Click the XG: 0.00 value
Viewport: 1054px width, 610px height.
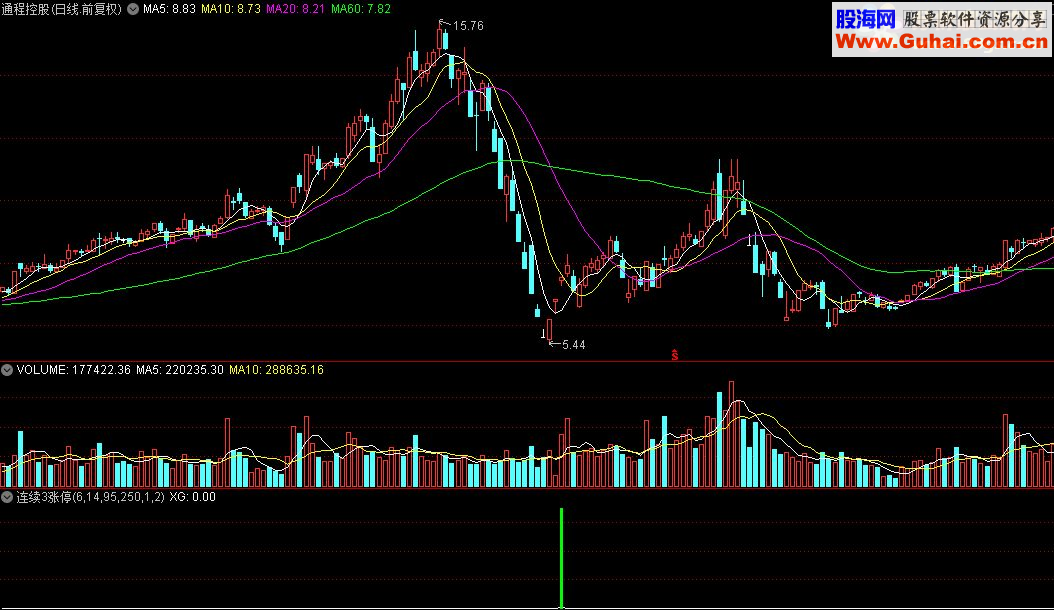pos(192,497)
